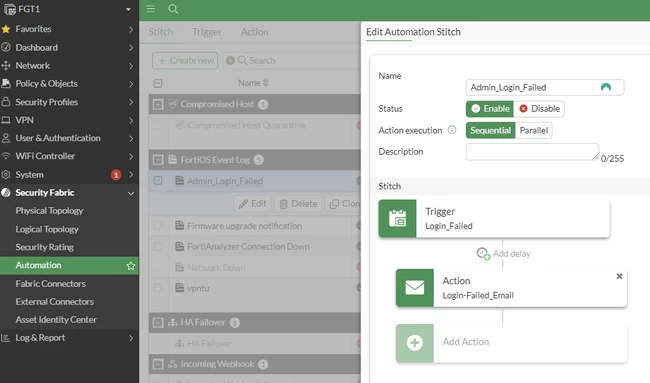Click the User & Authentication person icon
The width and height of the screenshot is (650, 383).
coord(6,138)
